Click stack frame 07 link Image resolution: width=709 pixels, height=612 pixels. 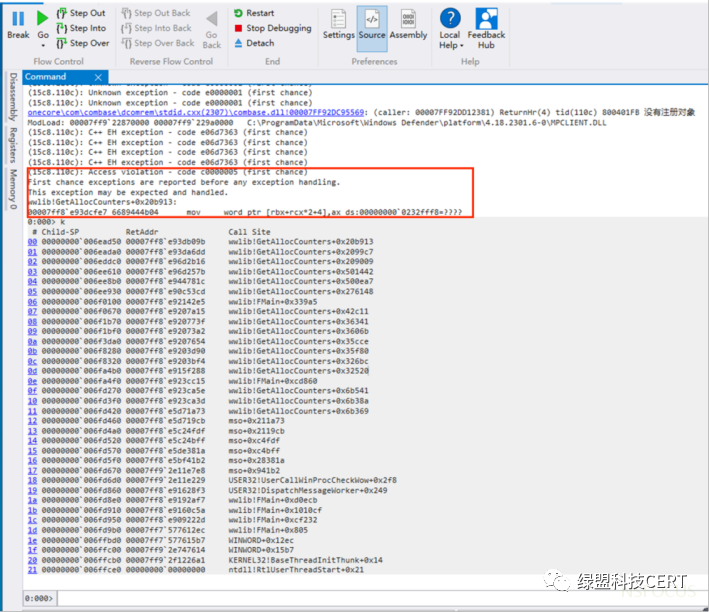(32, 311)
